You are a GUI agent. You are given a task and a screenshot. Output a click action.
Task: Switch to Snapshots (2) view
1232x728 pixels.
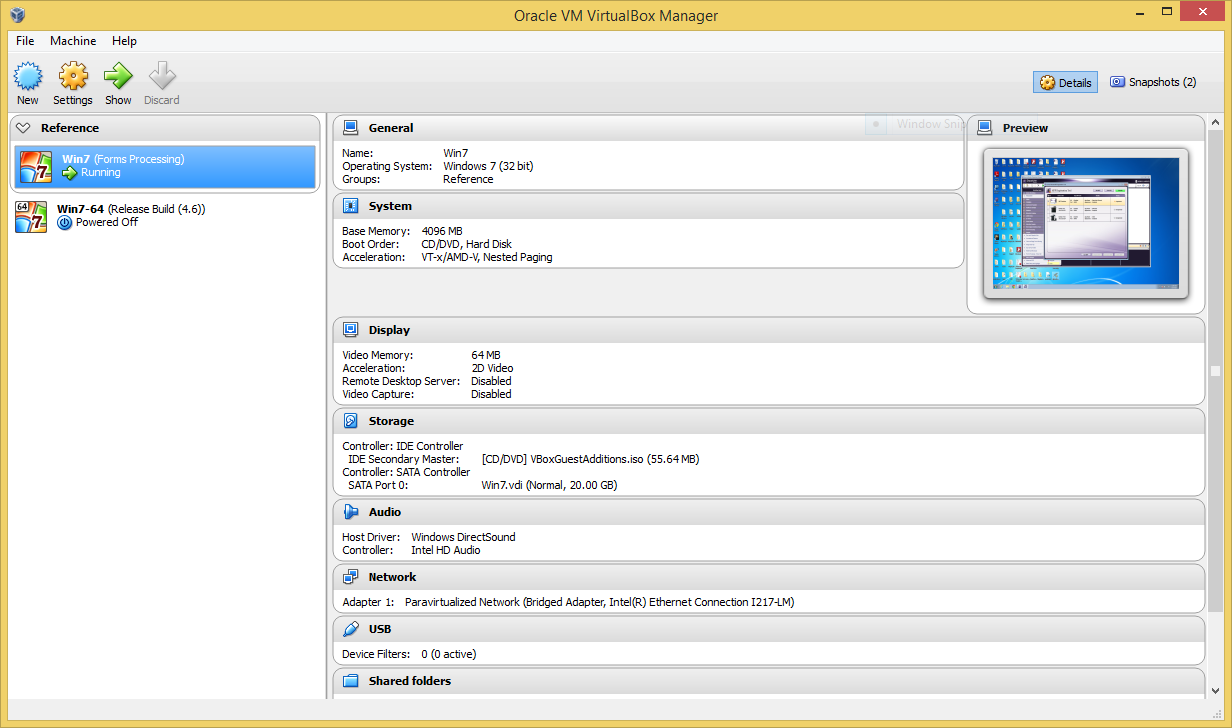(1152, 82)
